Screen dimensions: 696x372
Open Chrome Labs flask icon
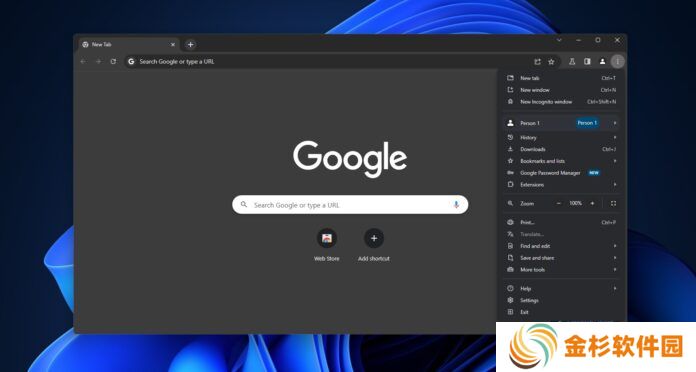(572, 62)
